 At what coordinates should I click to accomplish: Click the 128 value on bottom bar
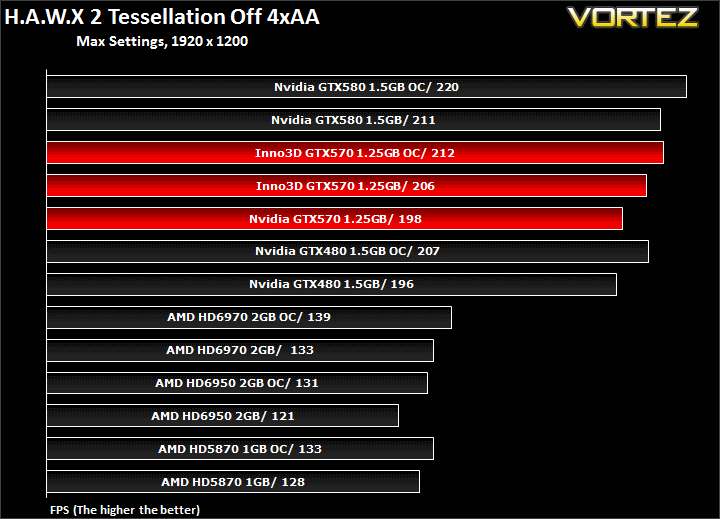(293, 482)
